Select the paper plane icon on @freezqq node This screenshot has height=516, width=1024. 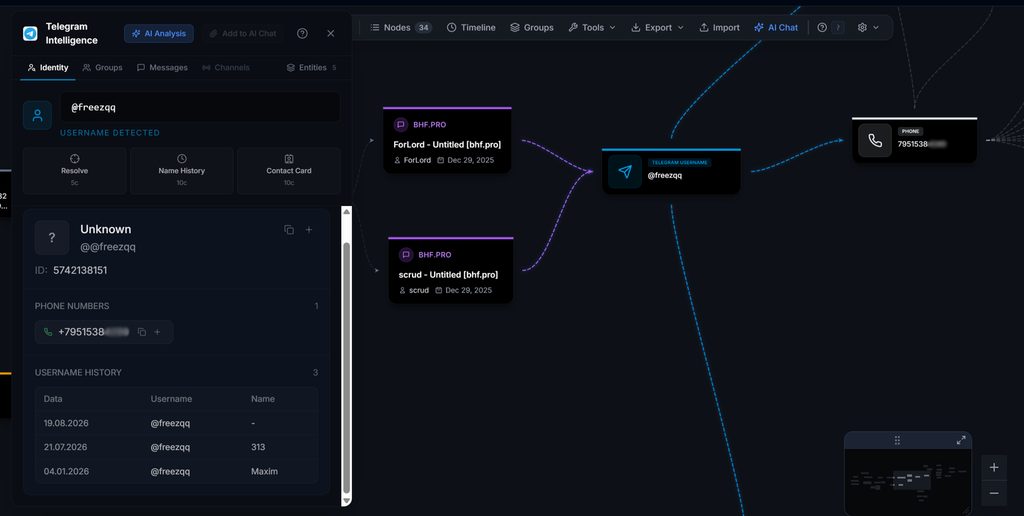click(x=625, y=172)
